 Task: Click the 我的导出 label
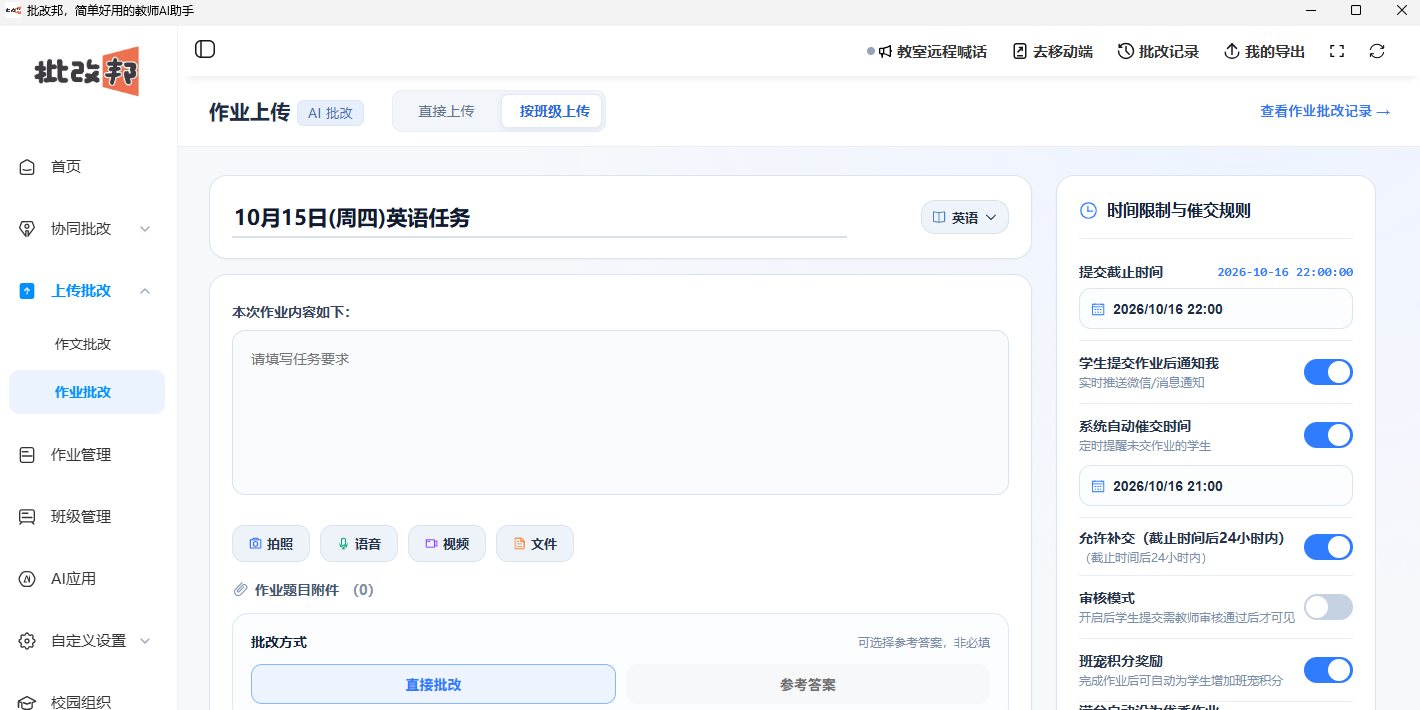click(x=1275, y=52)
